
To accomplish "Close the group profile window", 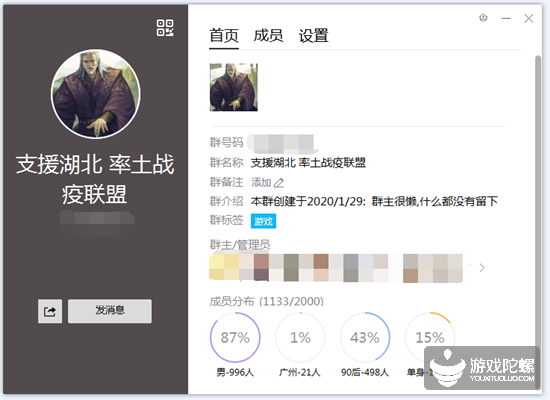I will pos(529,18).
